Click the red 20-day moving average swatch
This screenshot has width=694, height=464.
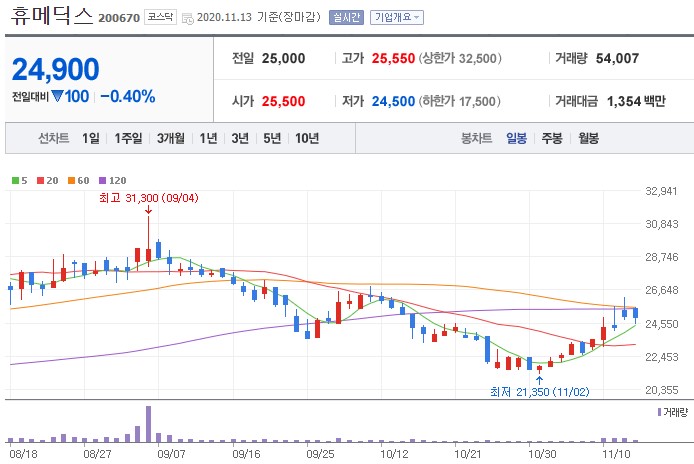tap(40, 181)
